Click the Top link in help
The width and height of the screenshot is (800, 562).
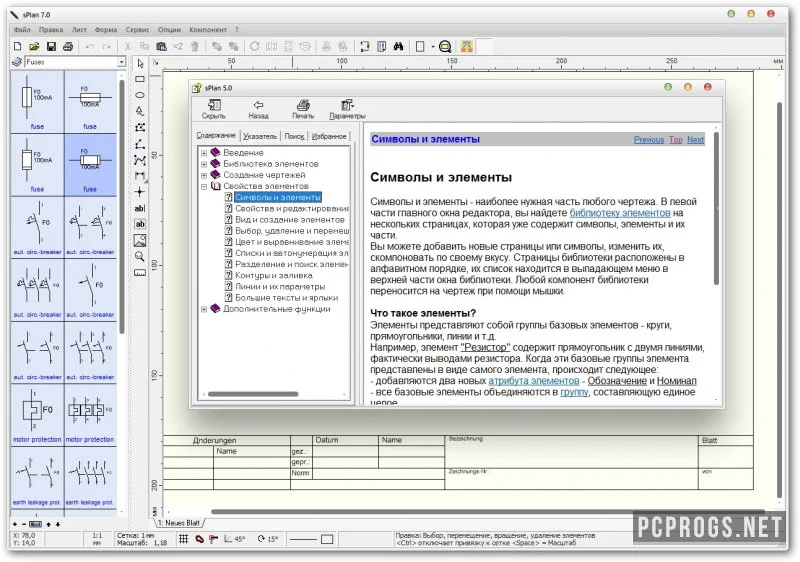pyautogui.click(x=676, y=140)
